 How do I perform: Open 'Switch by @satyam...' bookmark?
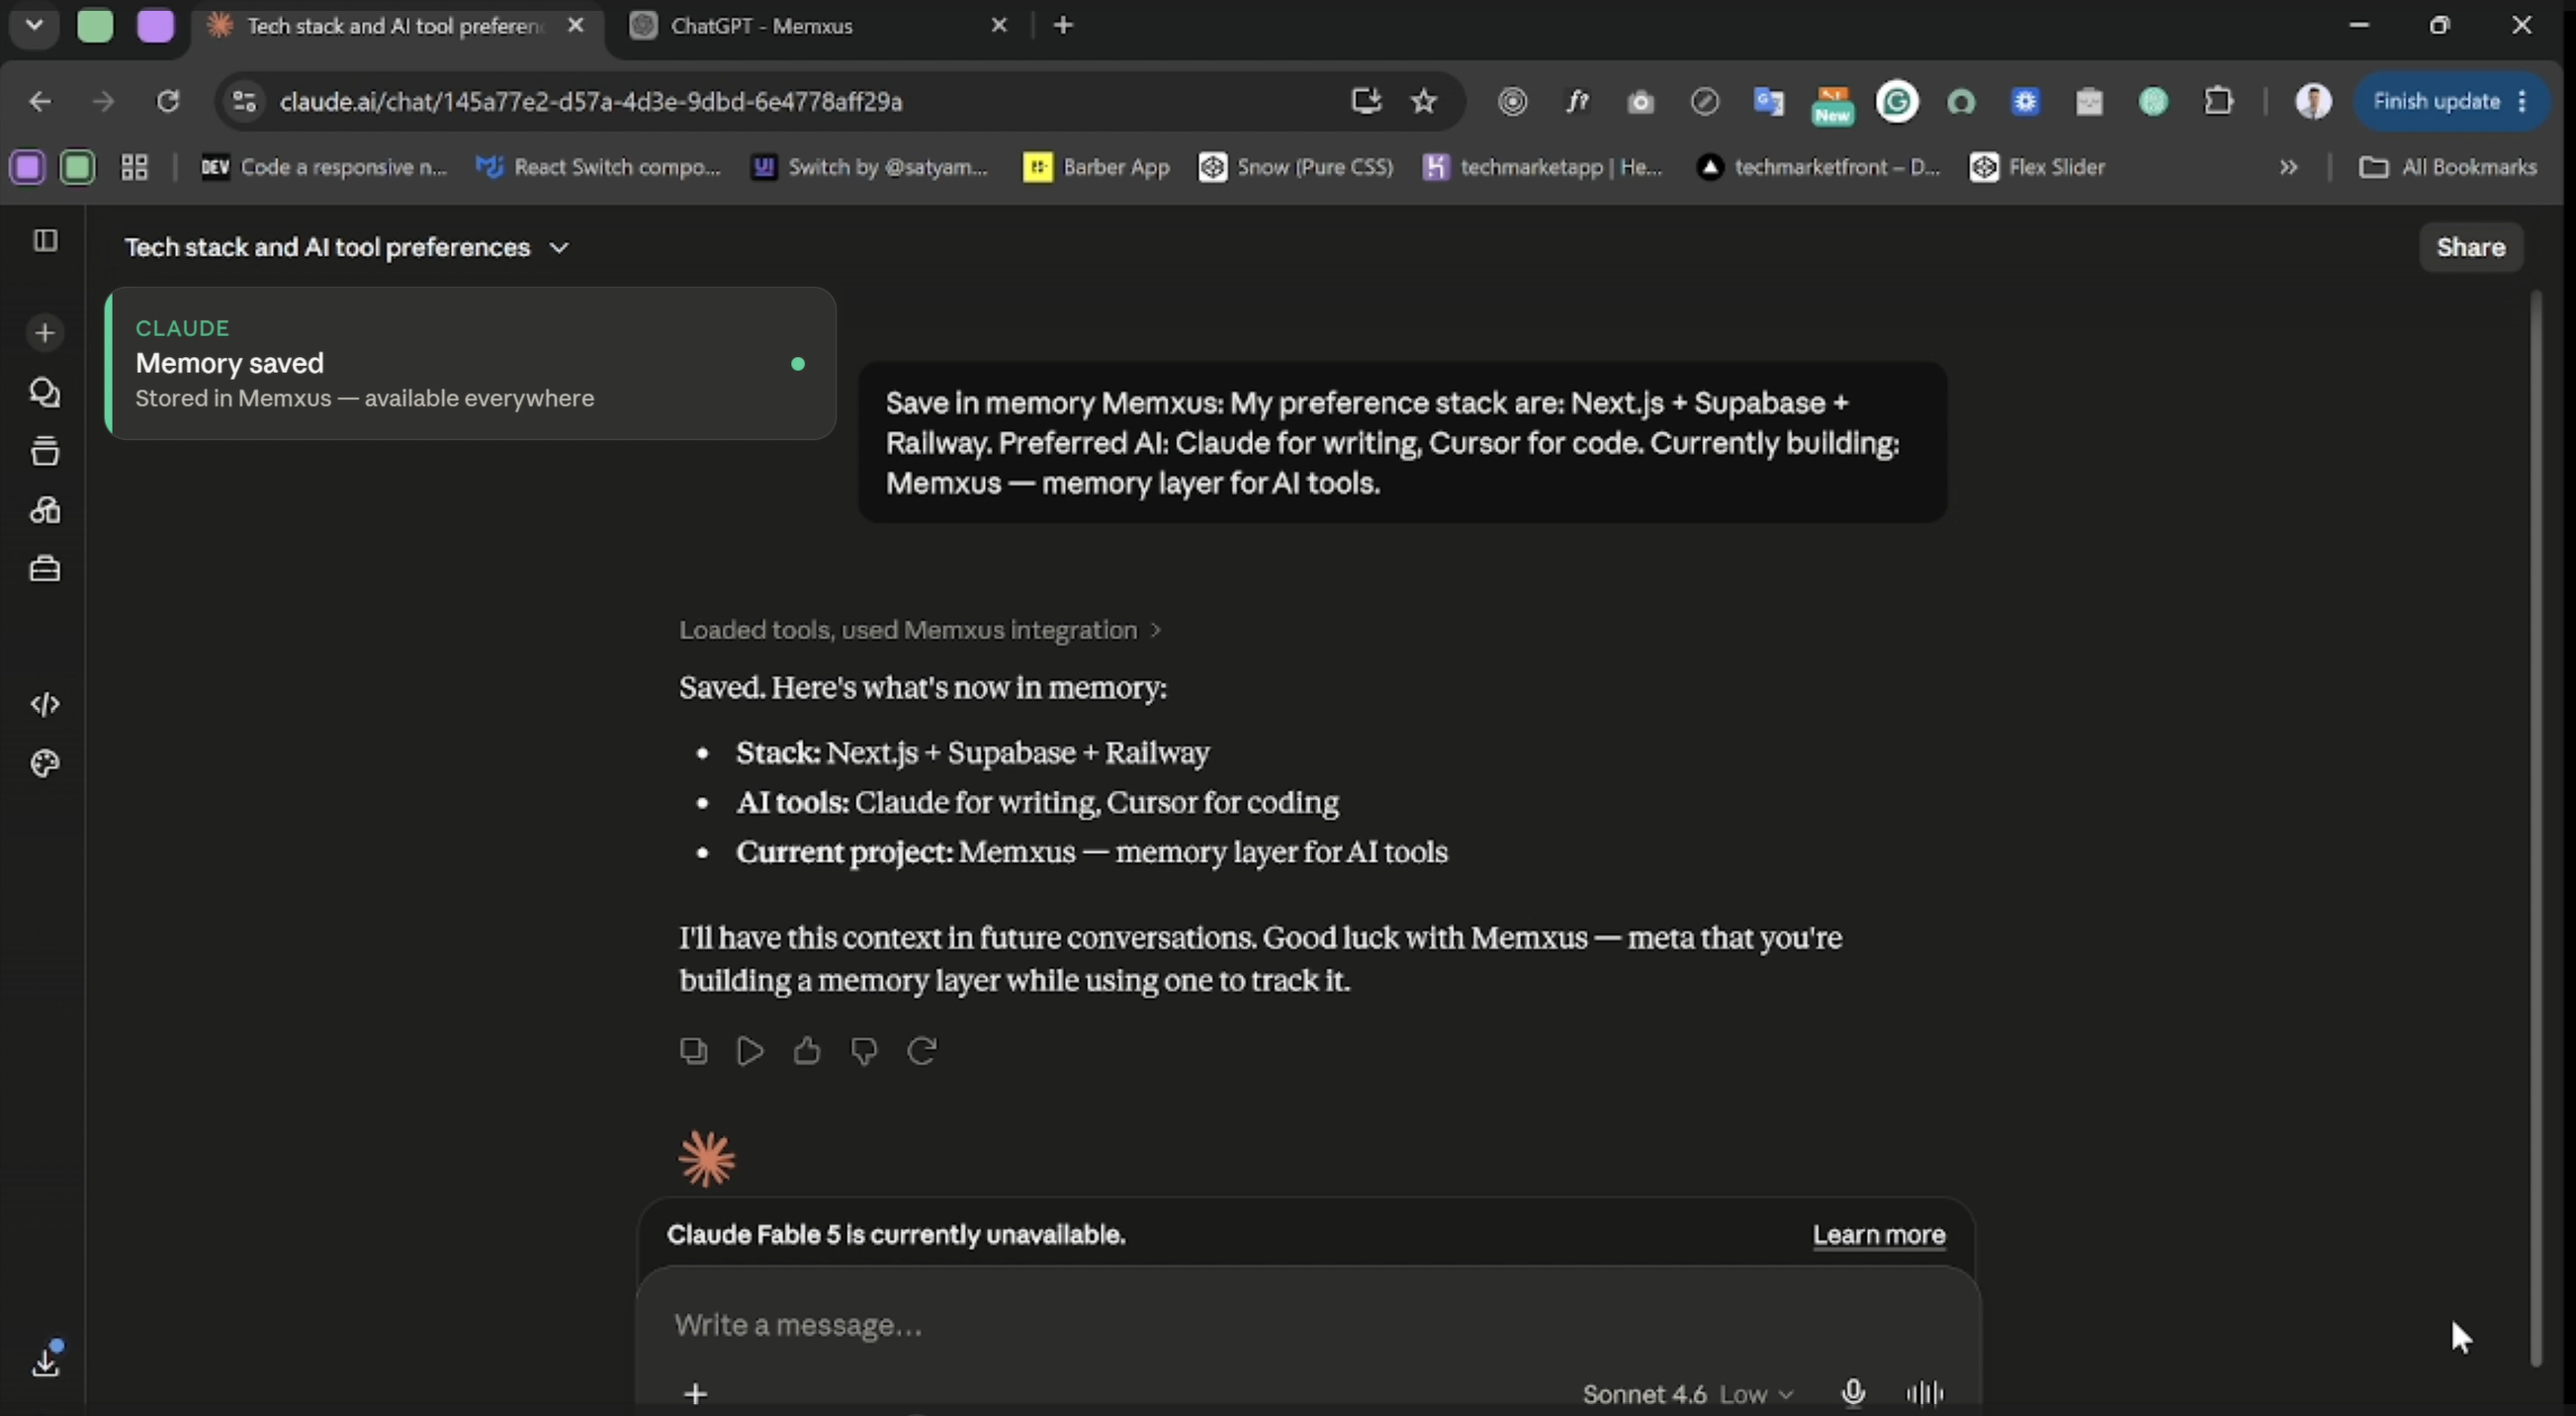pos(869,167)
